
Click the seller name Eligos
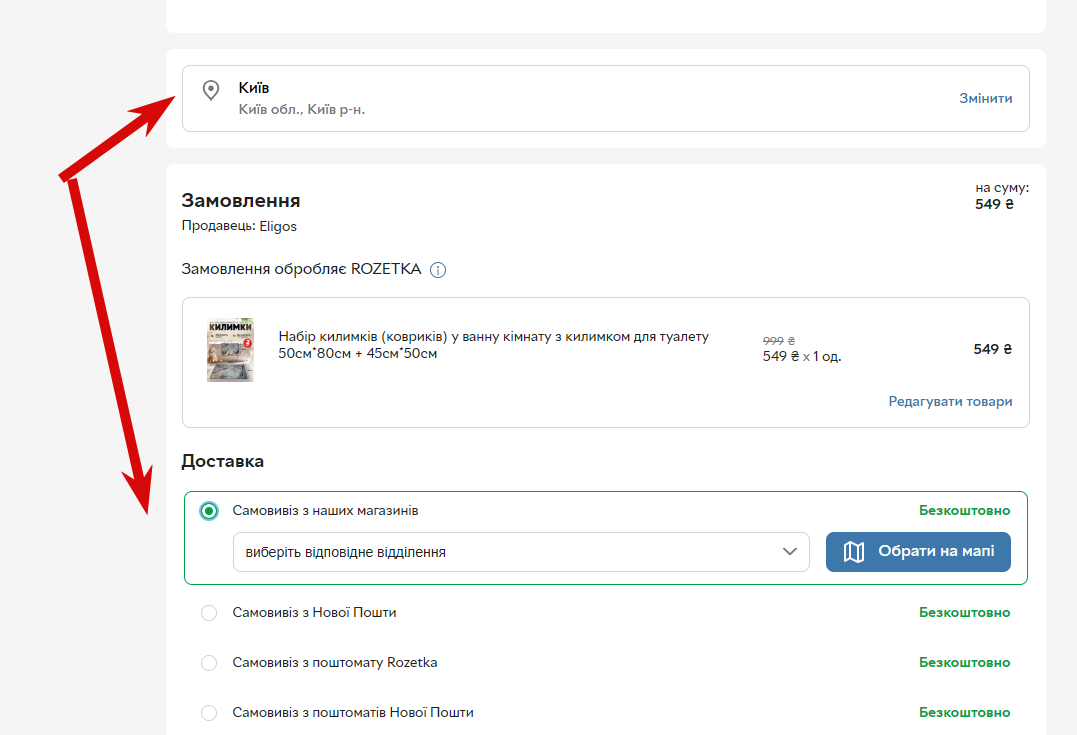pos(277,227)
